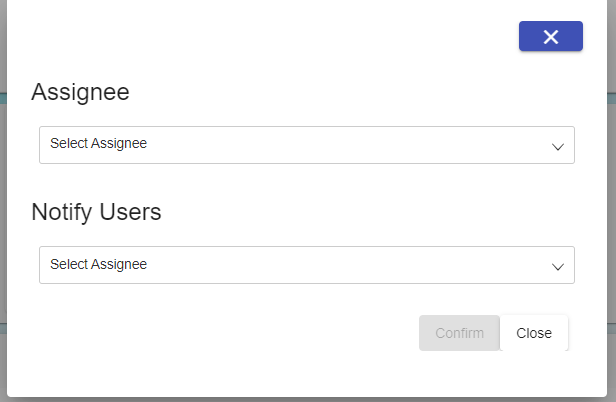616x402 pixels.
Task: Click "Select Assignee" placeholder under Assignee heading
Action: click(99, 144)
